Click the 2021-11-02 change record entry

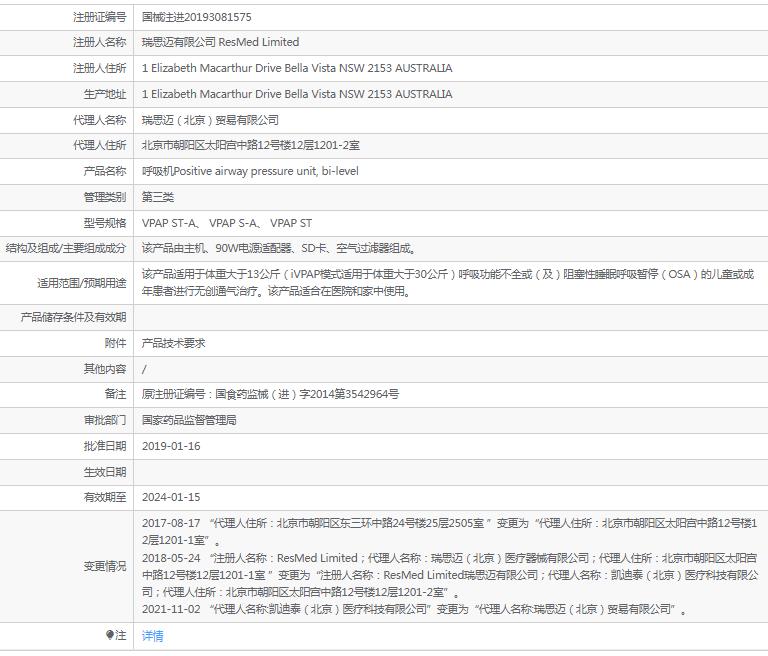pyautogui.click(x=414, y=609)
